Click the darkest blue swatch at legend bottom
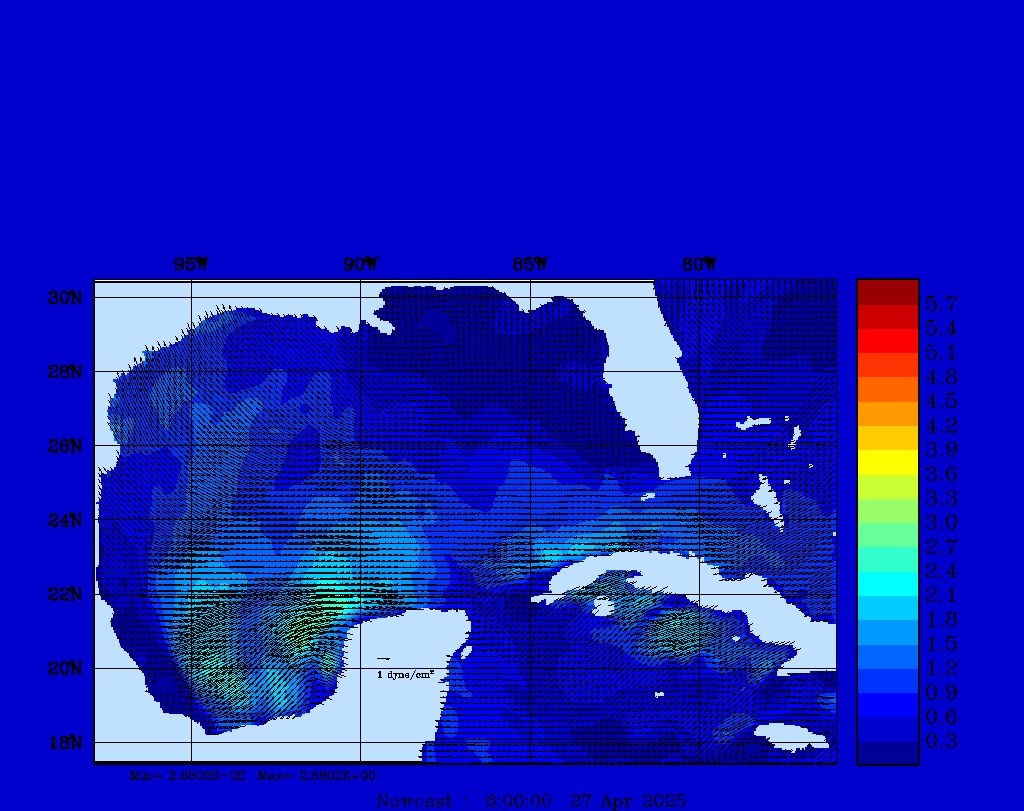Image resolution: width=1024 pixels, height=811 pixels. 887,753
